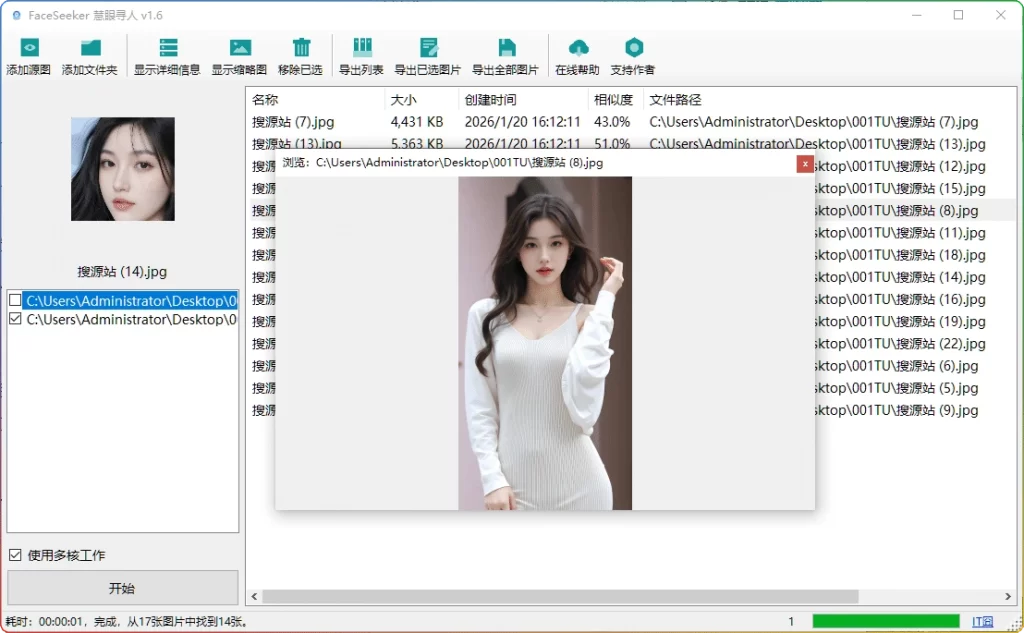The height and width of the screenshot is (633, 1024).
Task: Click the 支持作者 support author icon
Action: pos(635,47)
